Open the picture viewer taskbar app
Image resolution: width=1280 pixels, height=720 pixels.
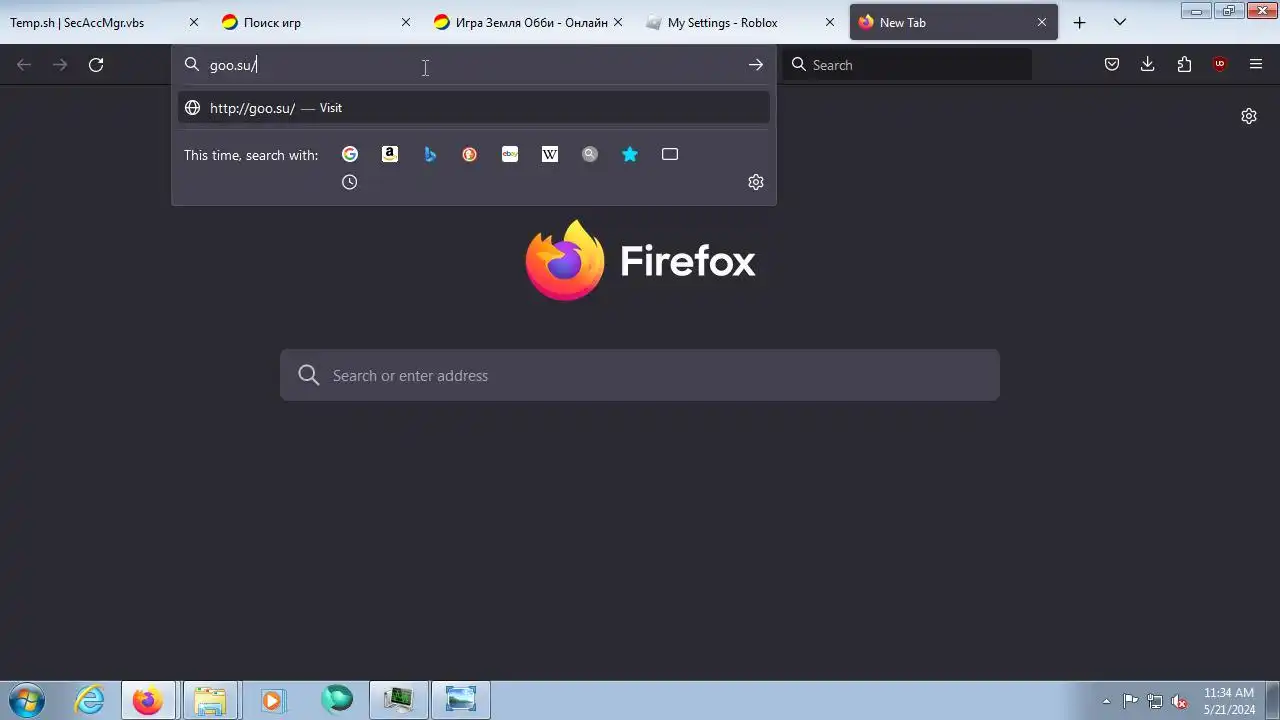[x=461, y=700]
